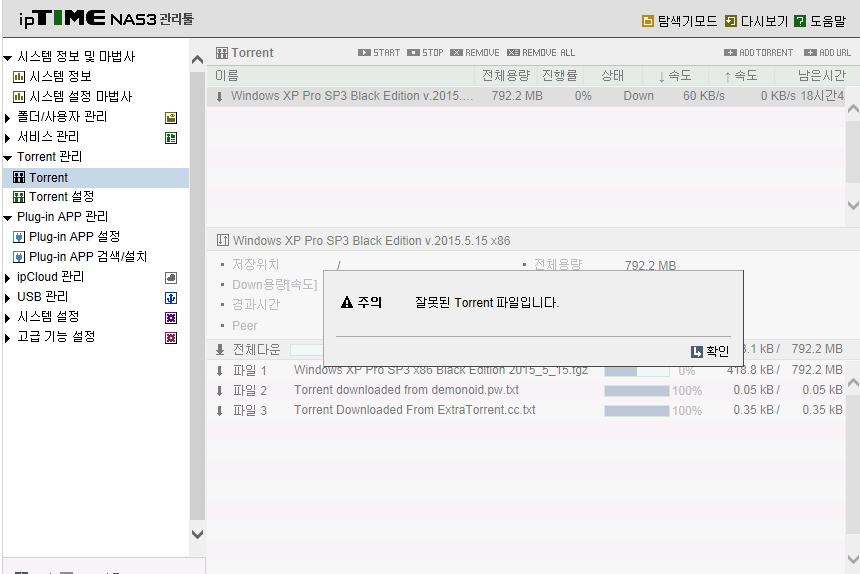Sort torrents by 상태 column
This screenshot has height=574, width=860.
(x=613, y=76)
